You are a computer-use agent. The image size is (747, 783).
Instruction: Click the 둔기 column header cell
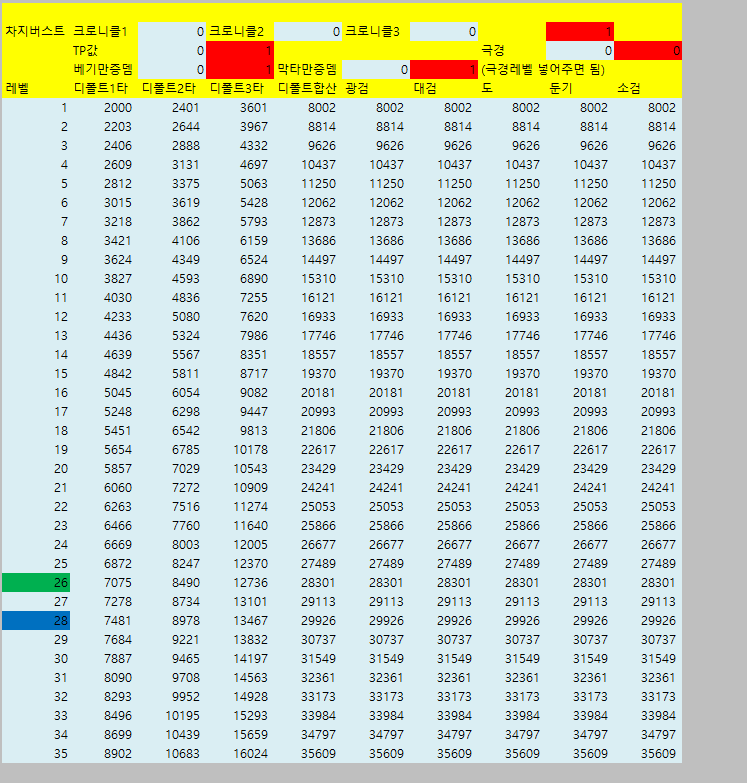click(x=579, y=88)
